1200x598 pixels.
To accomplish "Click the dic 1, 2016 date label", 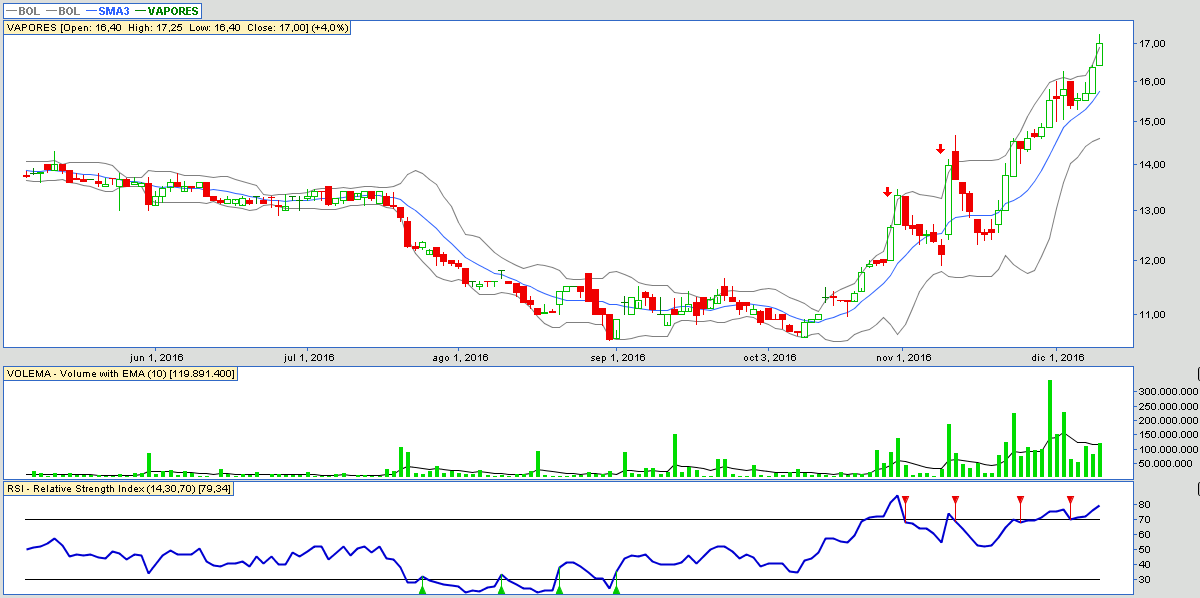I will coord(1058,357).
